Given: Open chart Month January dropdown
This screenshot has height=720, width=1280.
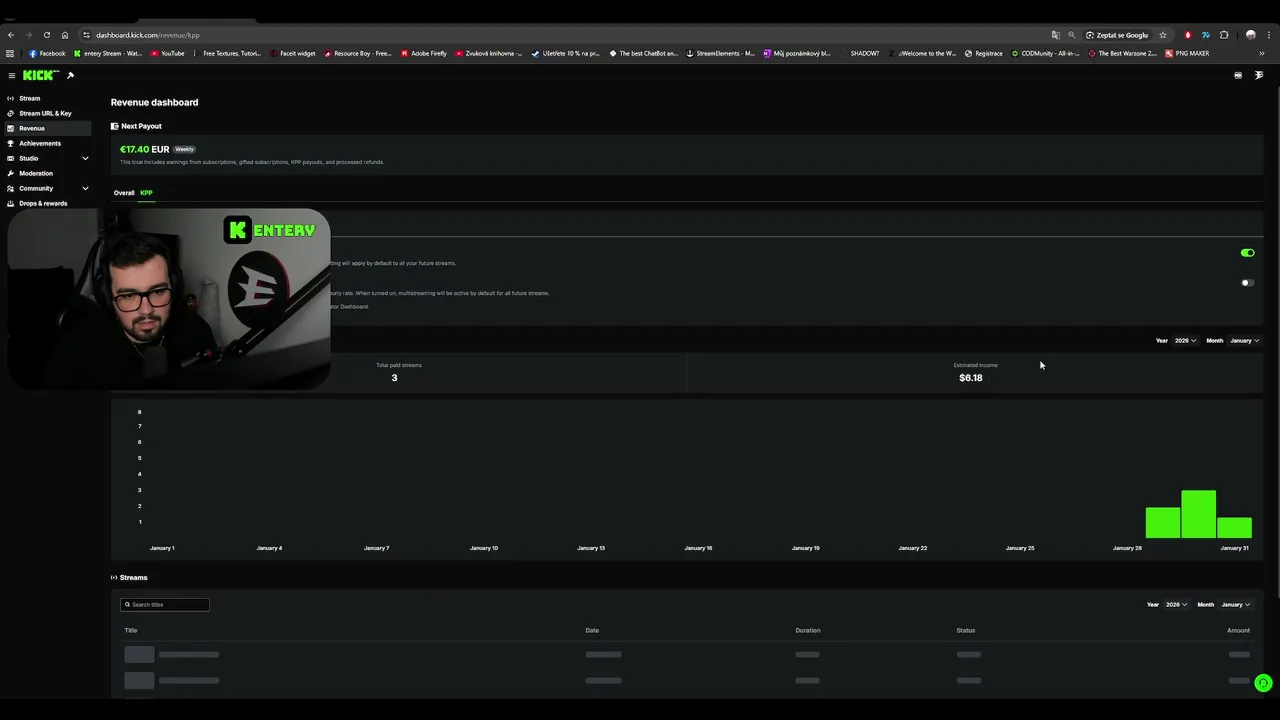Looking at the screenshot, I should 1244,341.
